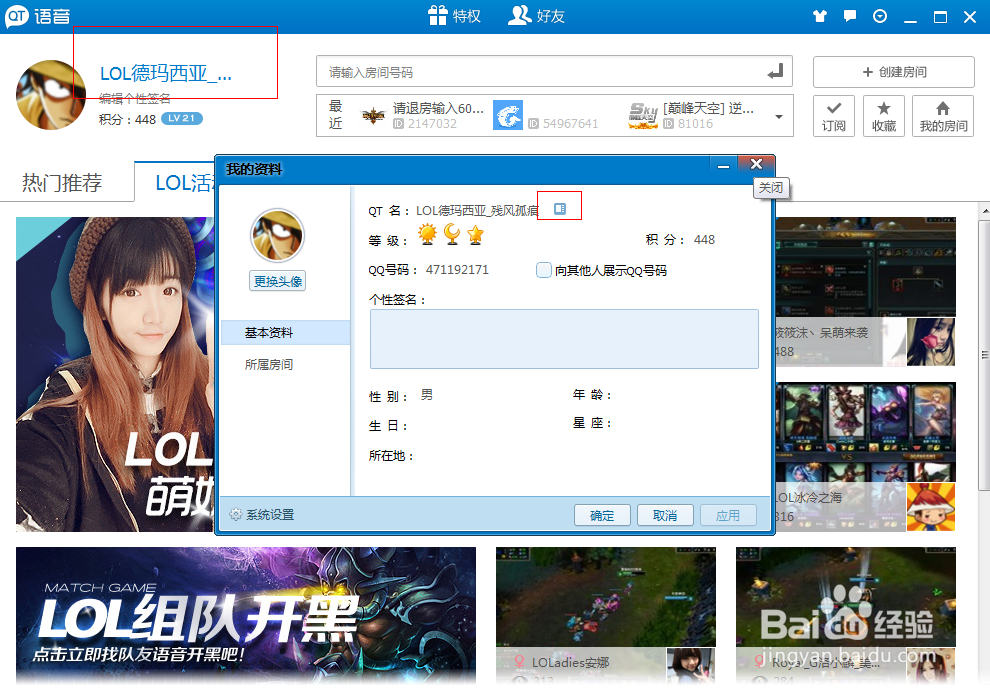990x690 pixels.
Task: Open the 特权 gift menu
Action: click(x=454, y=16)
